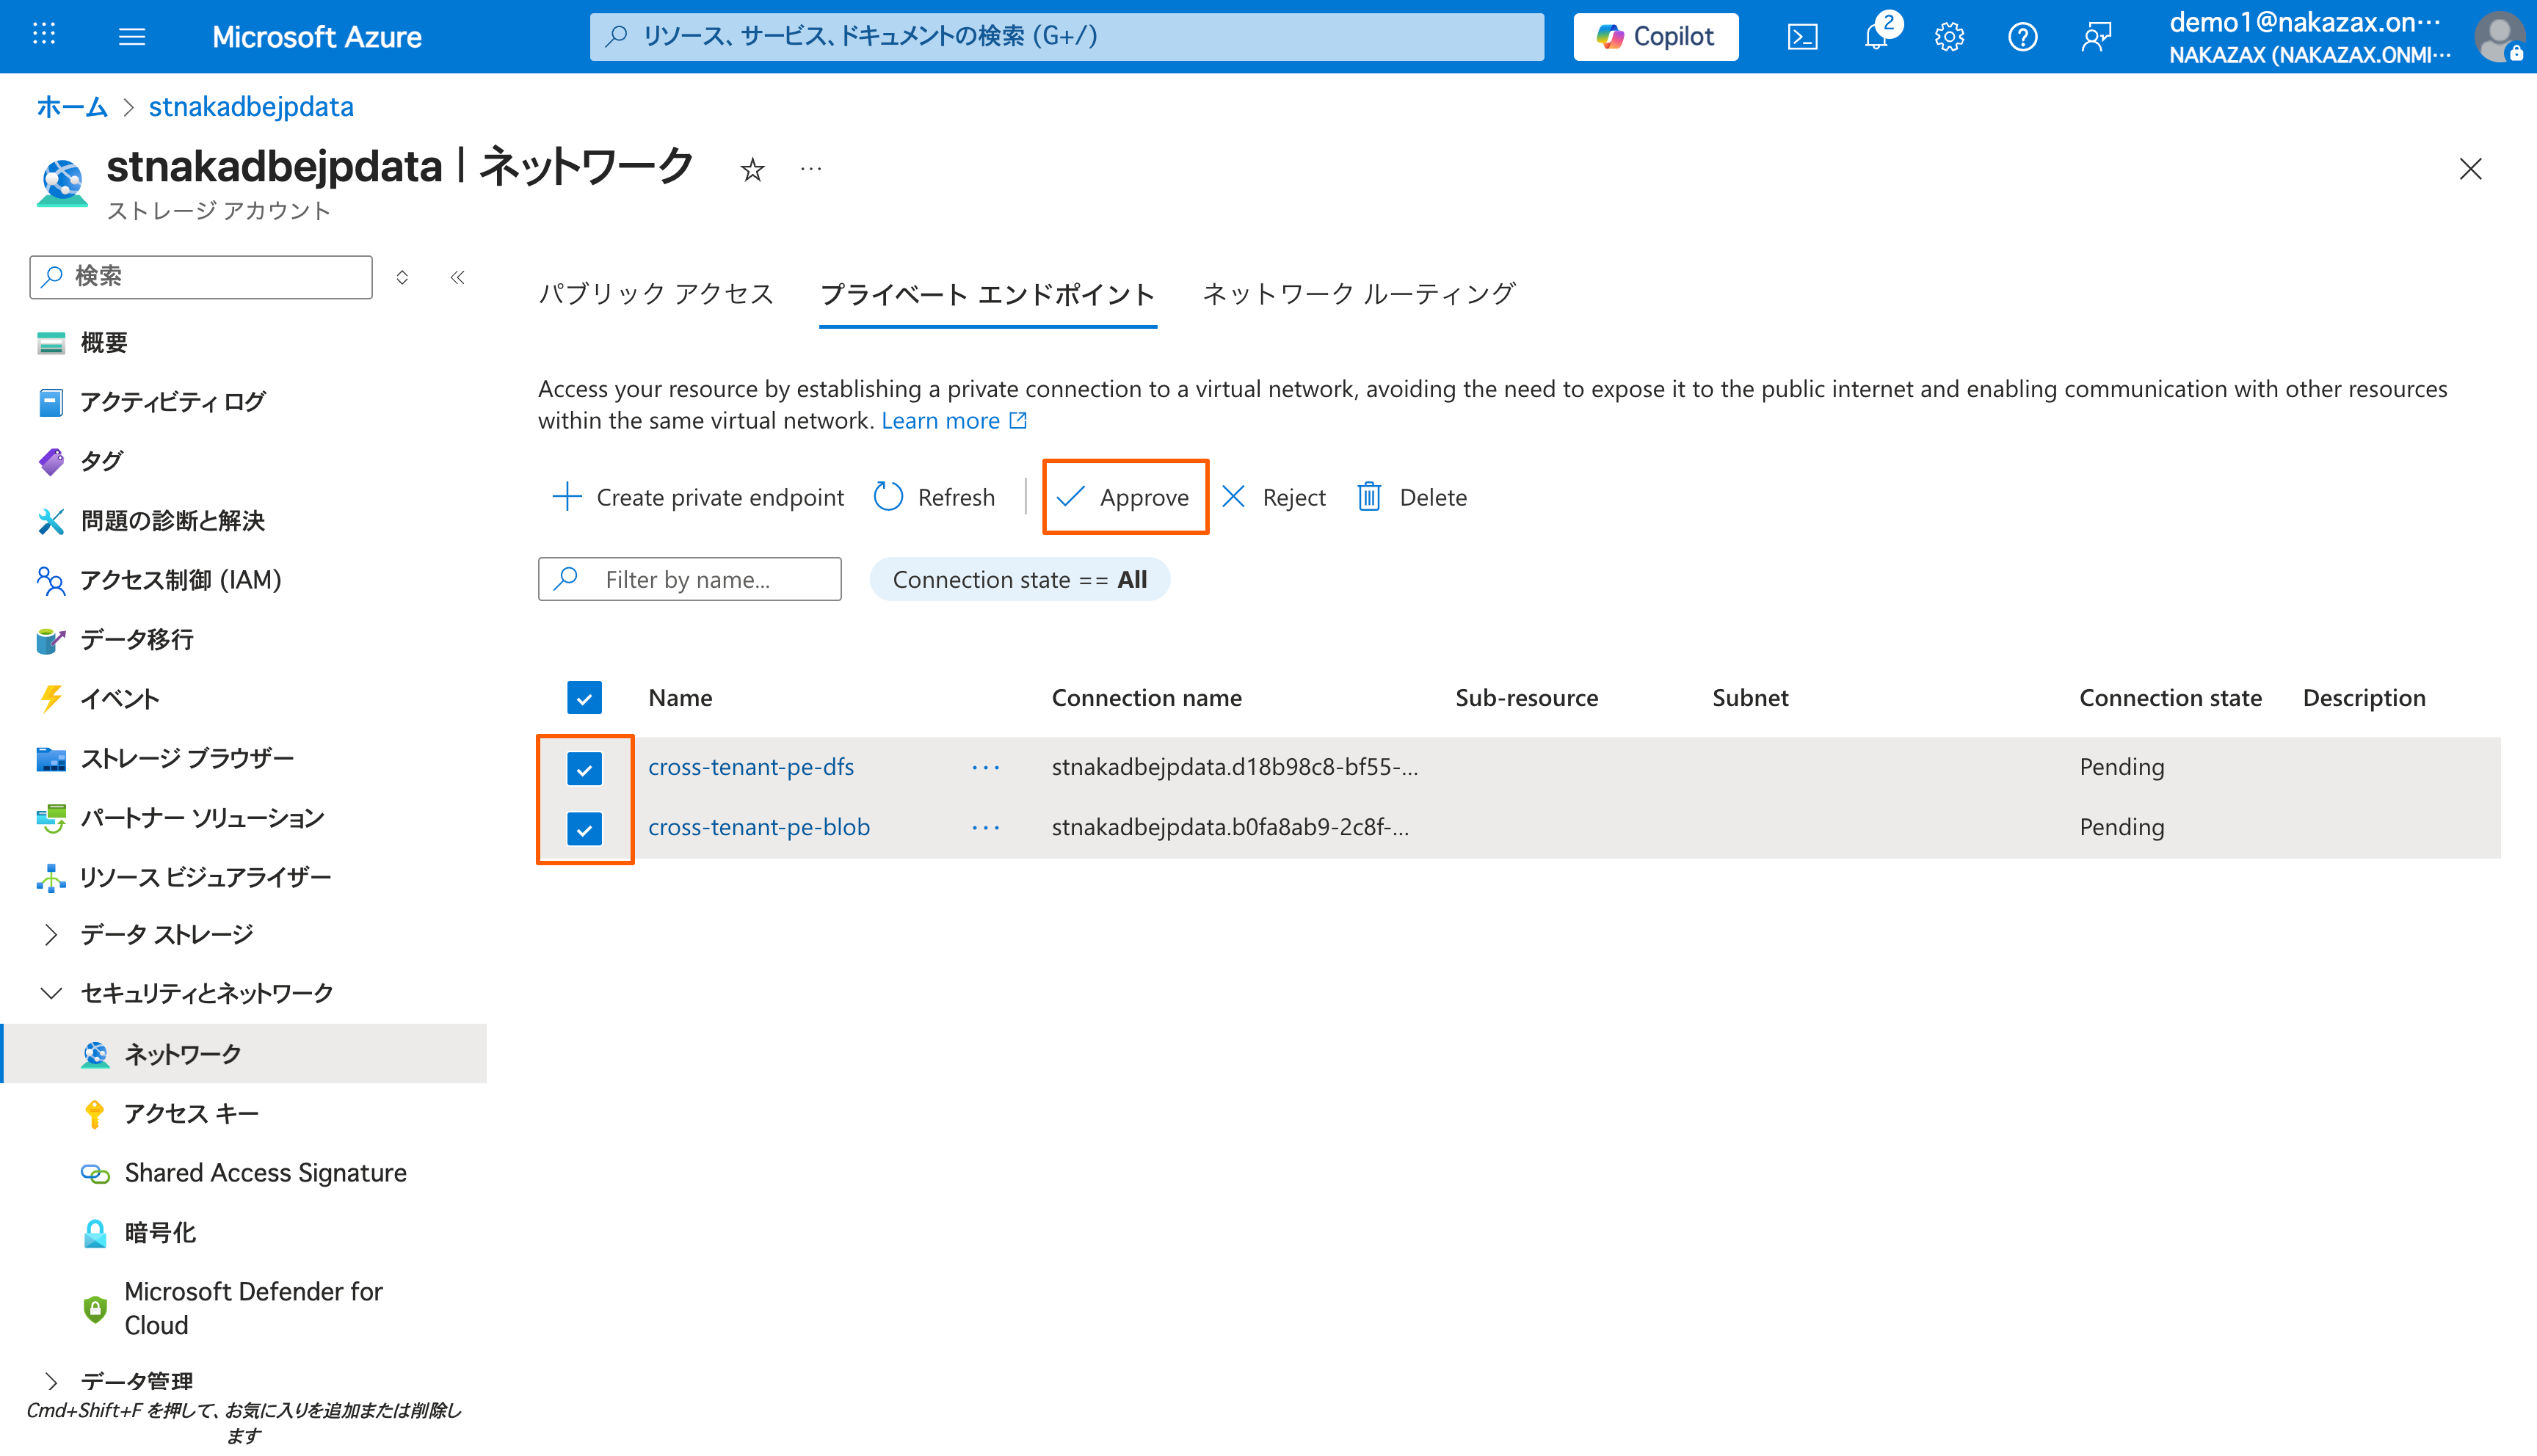Switch to the パブリック アクセス tab
This screenshot has width=2537, height=1456.
click(x=656, y=294)
